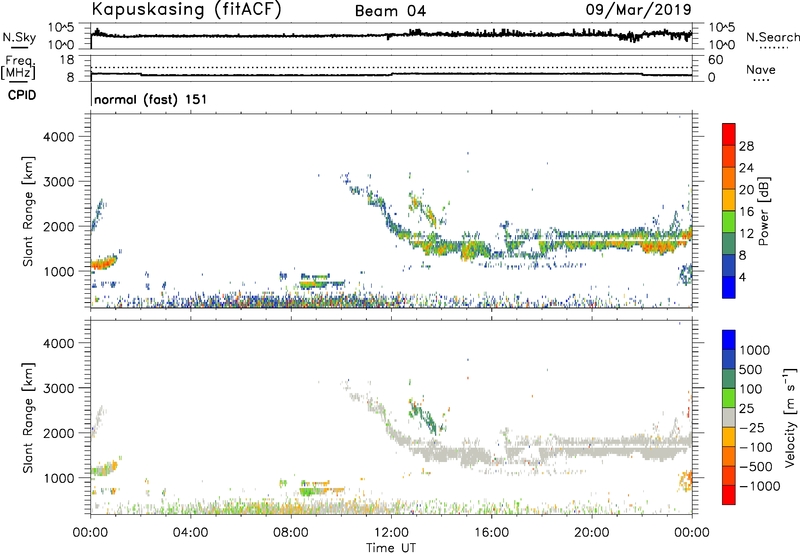Image resolution: width=800 pixels, height=554 pixels.
Task: Click the -25 tick on velocity scale
Action: pos(752,427)
